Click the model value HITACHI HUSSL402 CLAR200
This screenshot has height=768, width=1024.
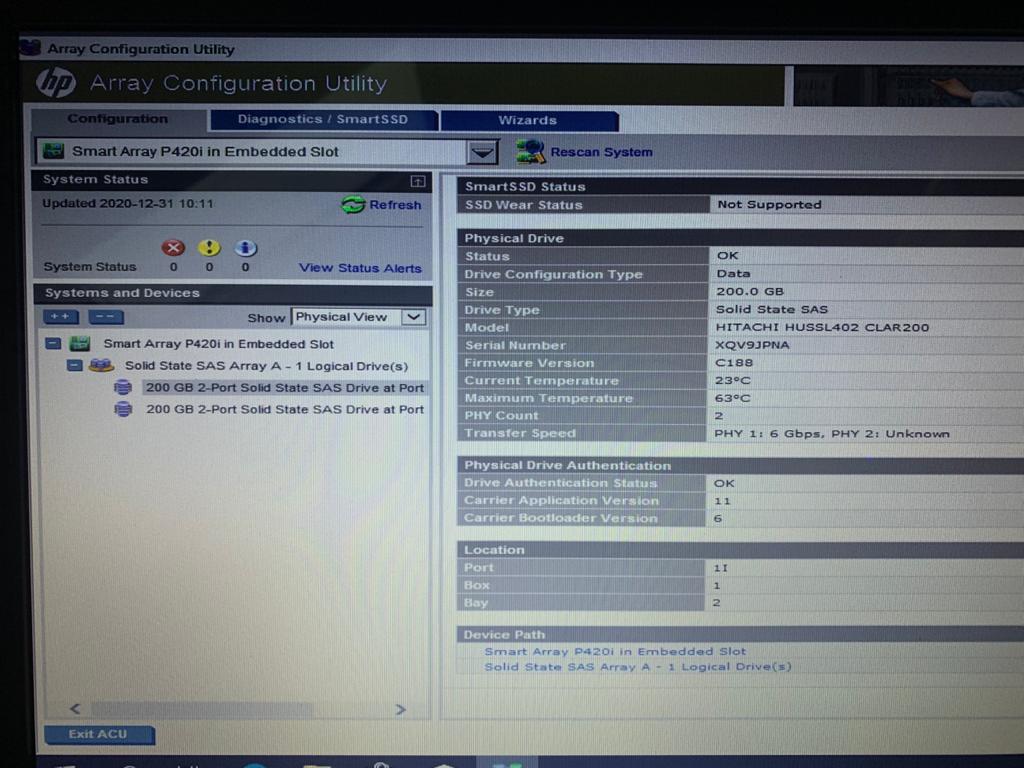coord(822,327)
